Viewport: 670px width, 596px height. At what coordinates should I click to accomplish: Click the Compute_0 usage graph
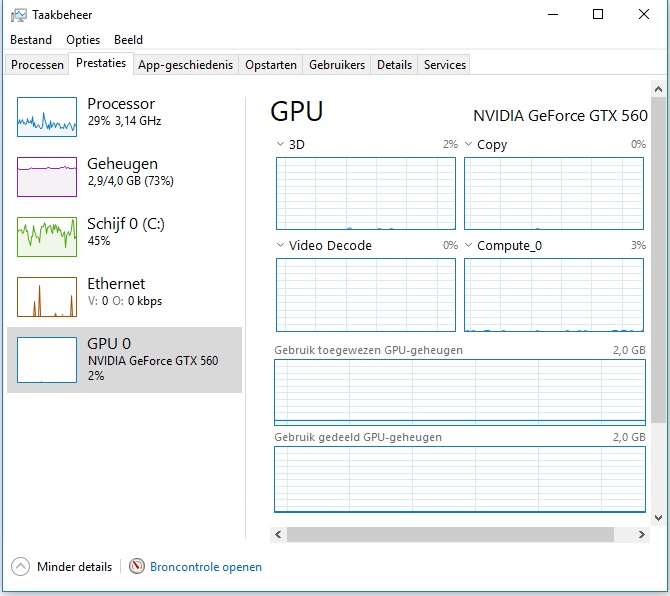click(x=554, y=295)
